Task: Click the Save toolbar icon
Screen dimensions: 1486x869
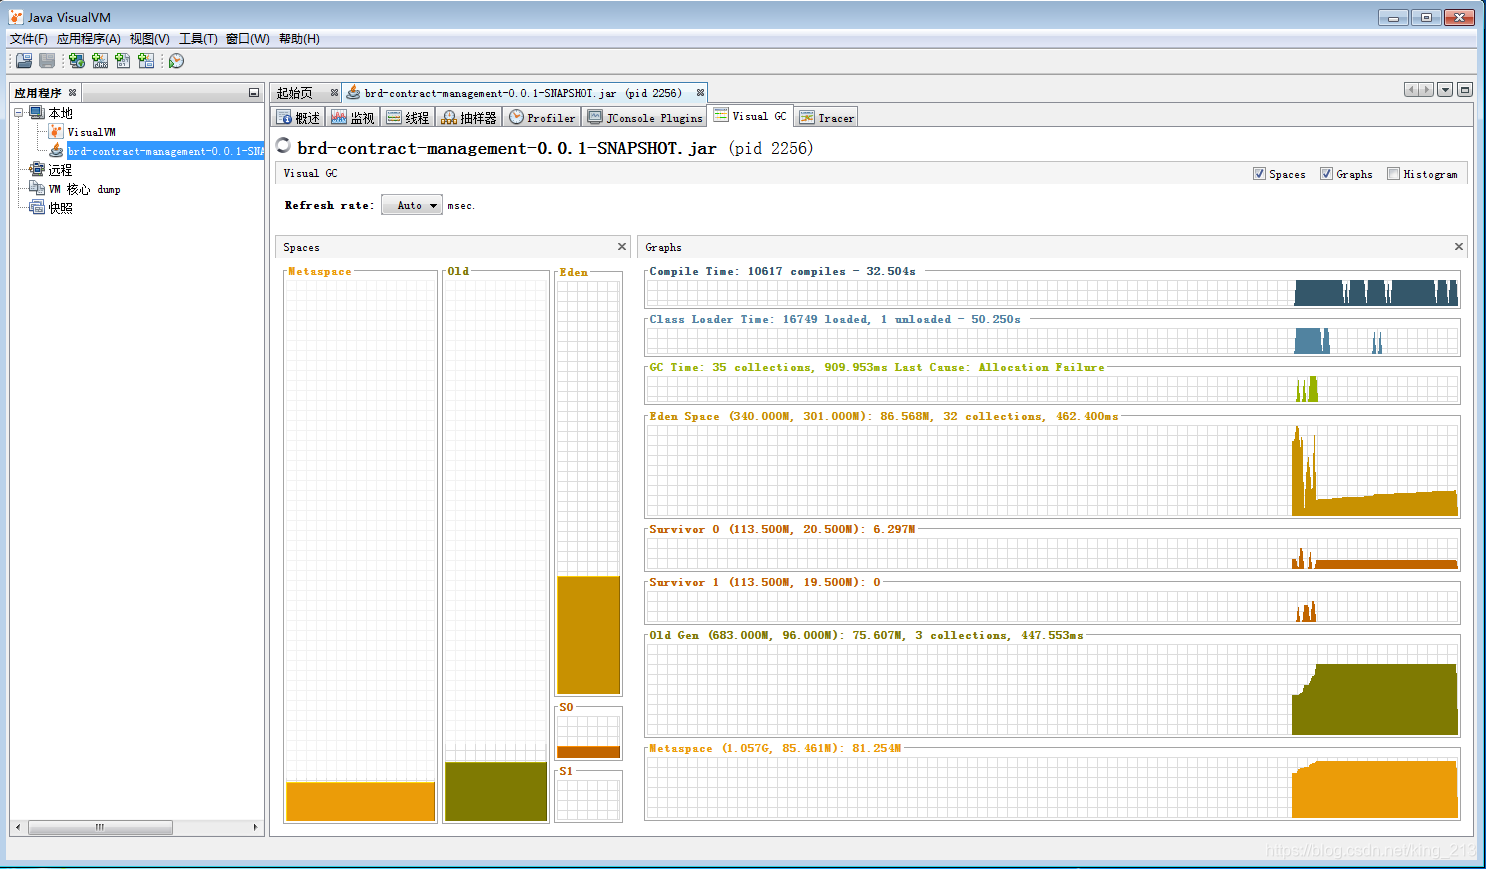Action: coord(47,61)
